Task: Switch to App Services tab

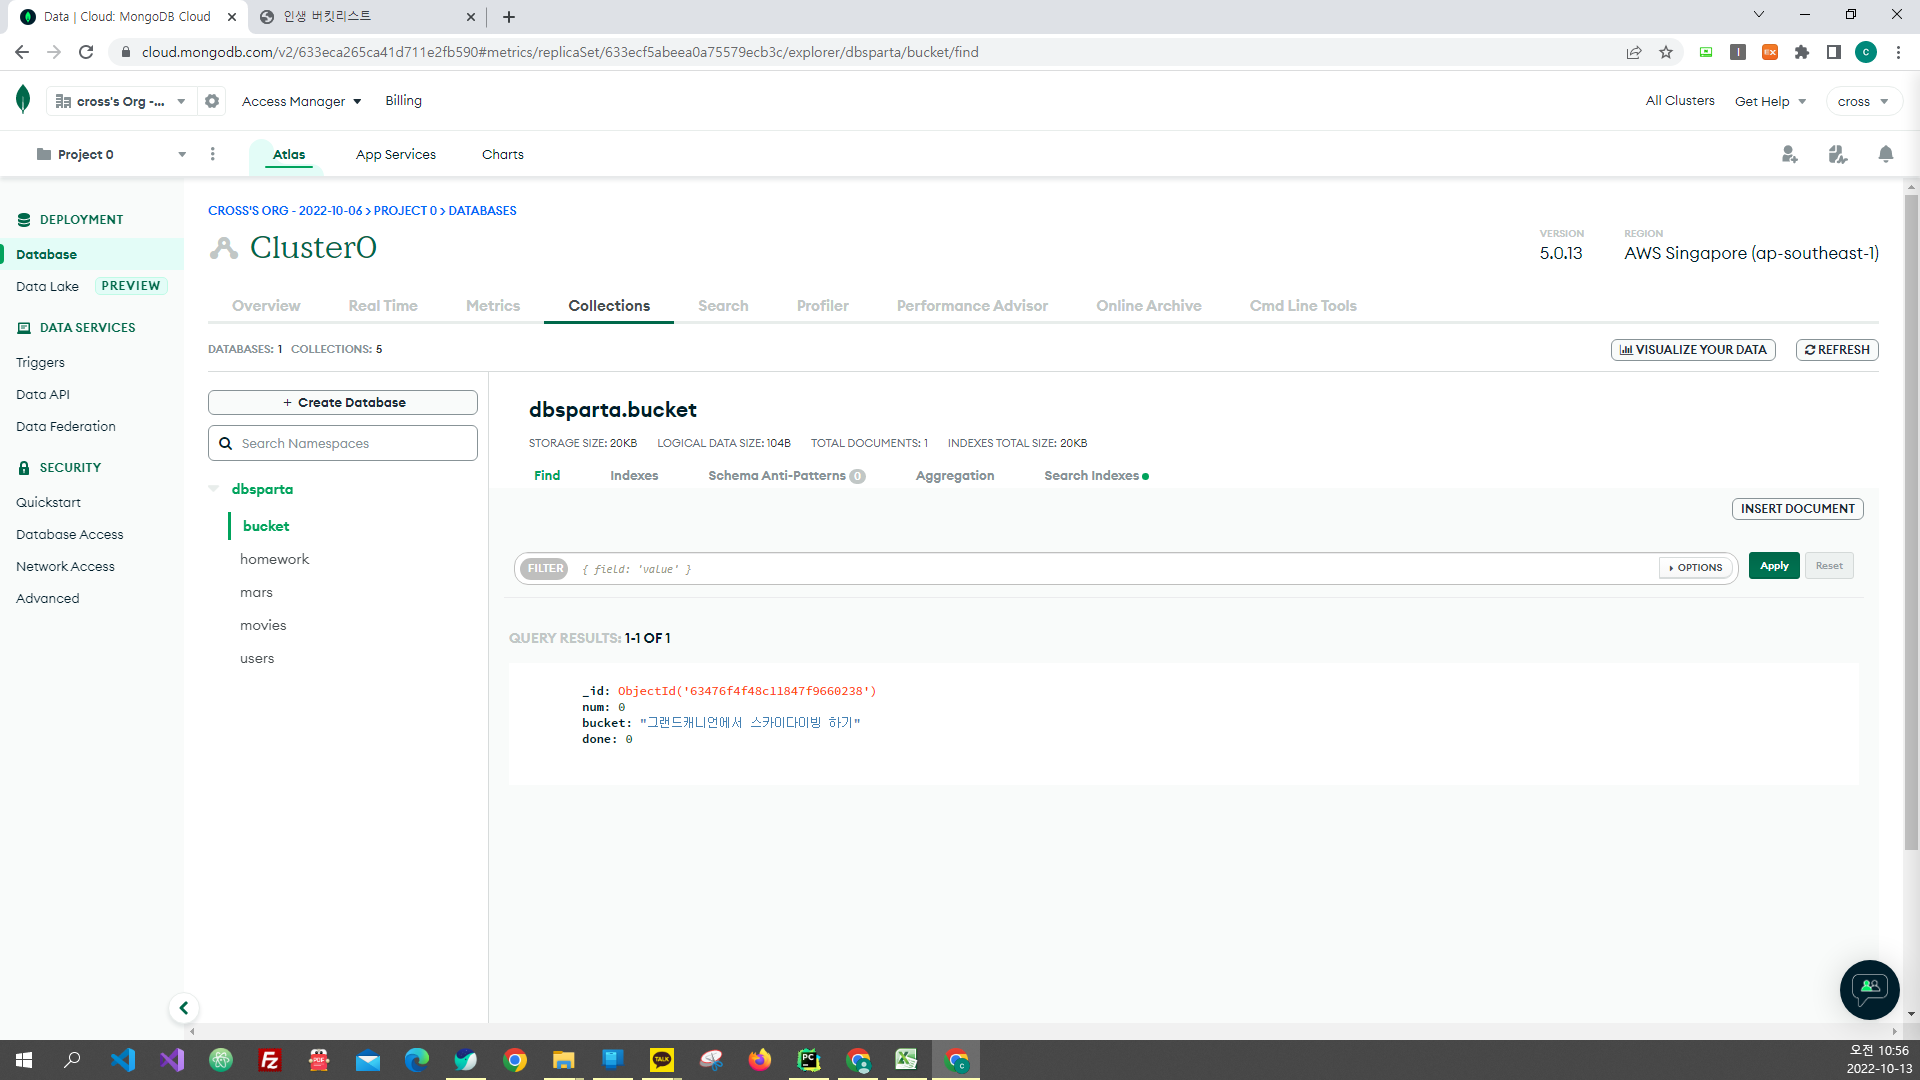Action: (x=395, y=154)
